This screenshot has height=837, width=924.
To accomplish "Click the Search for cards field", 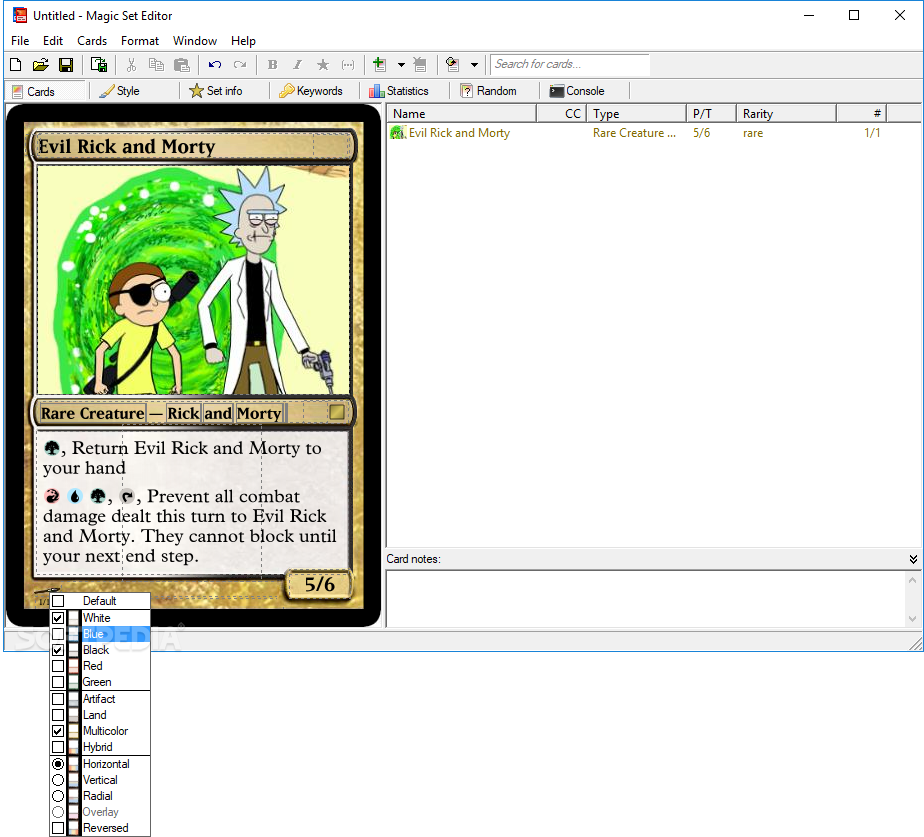I will click(x=570, y=64).
